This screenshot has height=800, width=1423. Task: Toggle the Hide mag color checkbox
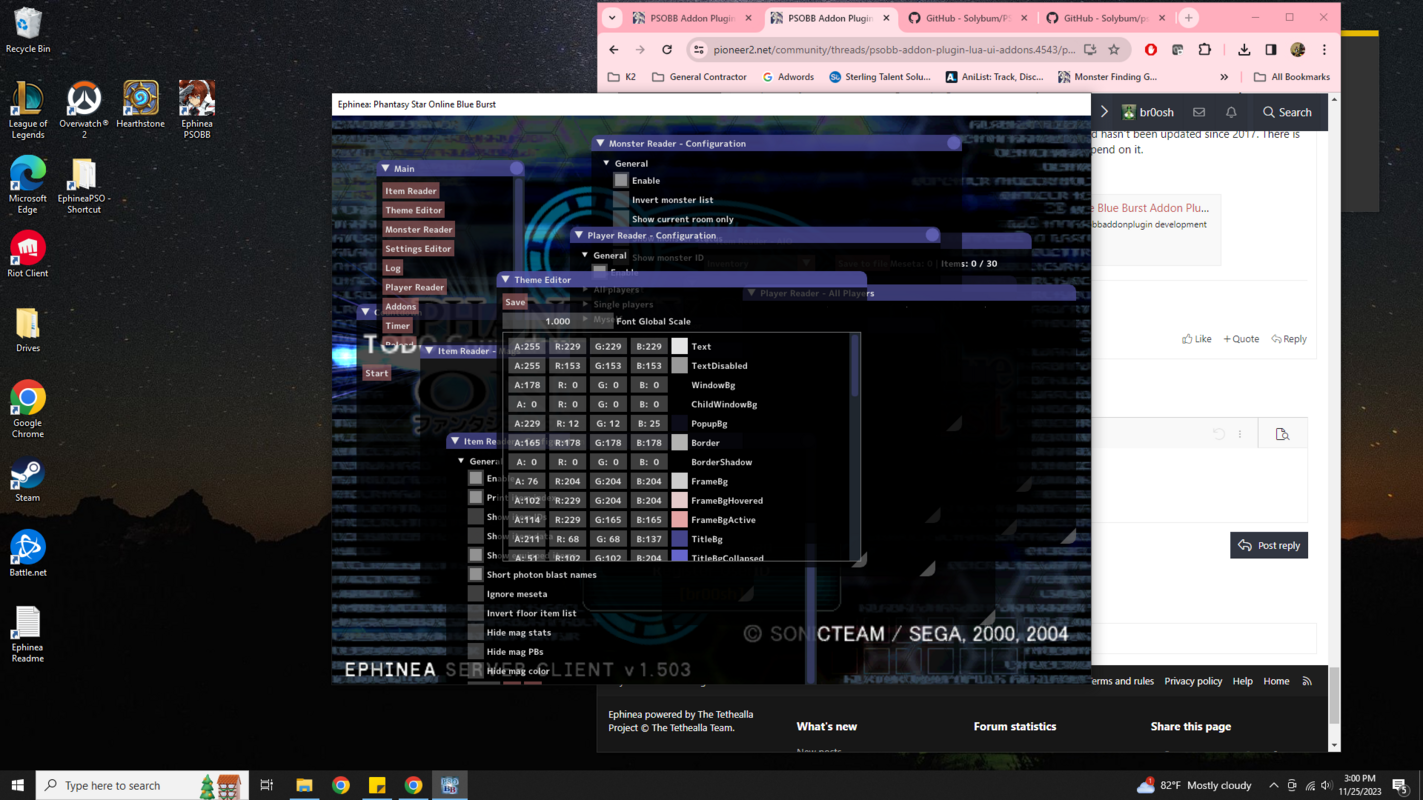coord(476,670)
